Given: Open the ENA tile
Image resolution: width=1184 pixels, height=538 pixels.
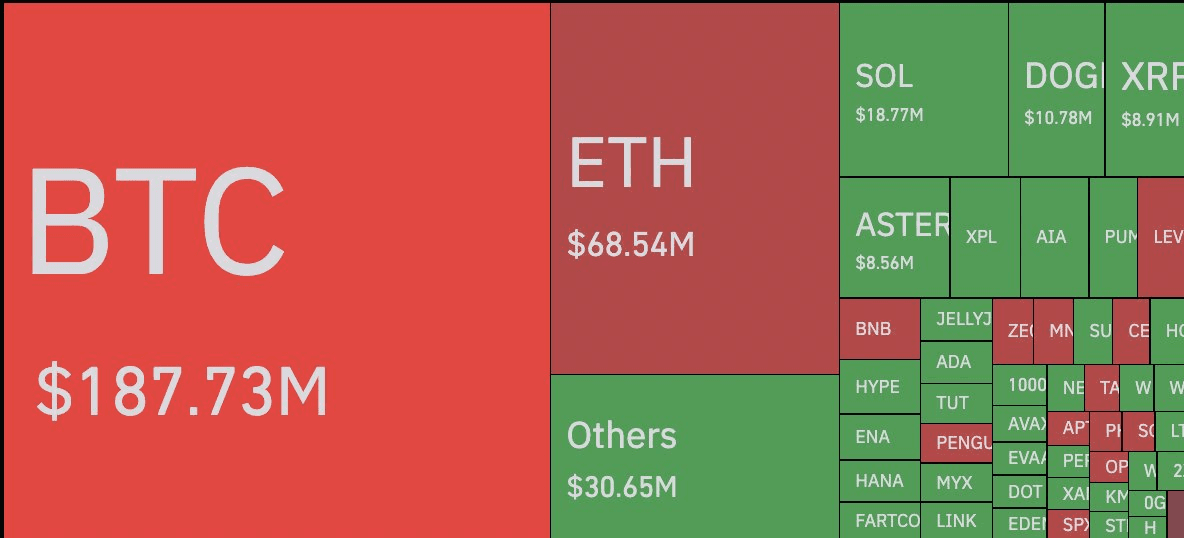Looking at the screenshot, I should tap(878, 437).
